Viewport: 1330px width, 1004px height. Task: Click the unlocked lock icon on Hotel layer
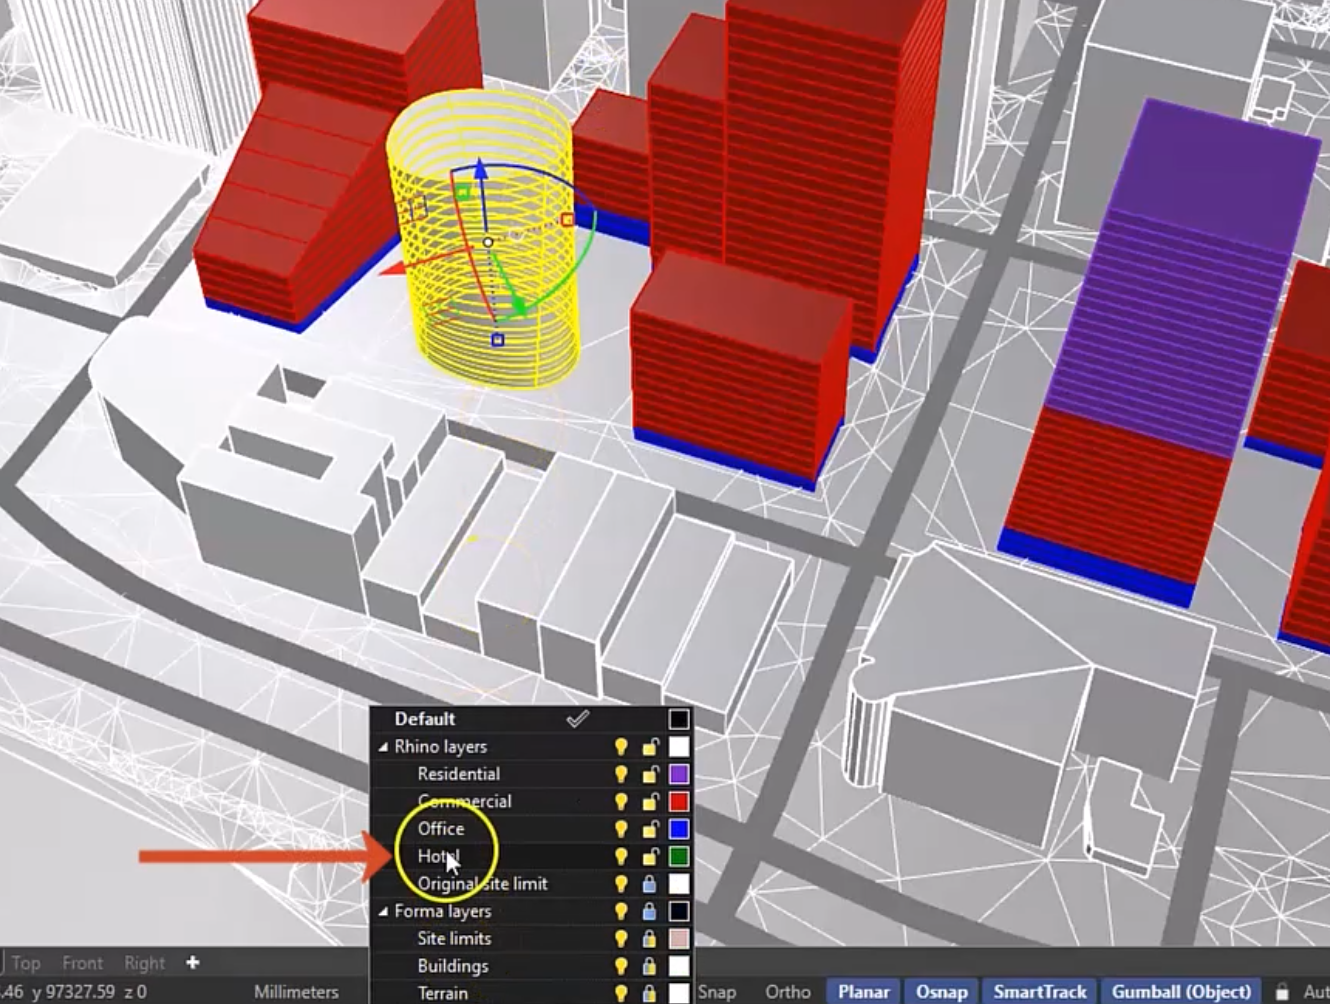pos(650,857)
